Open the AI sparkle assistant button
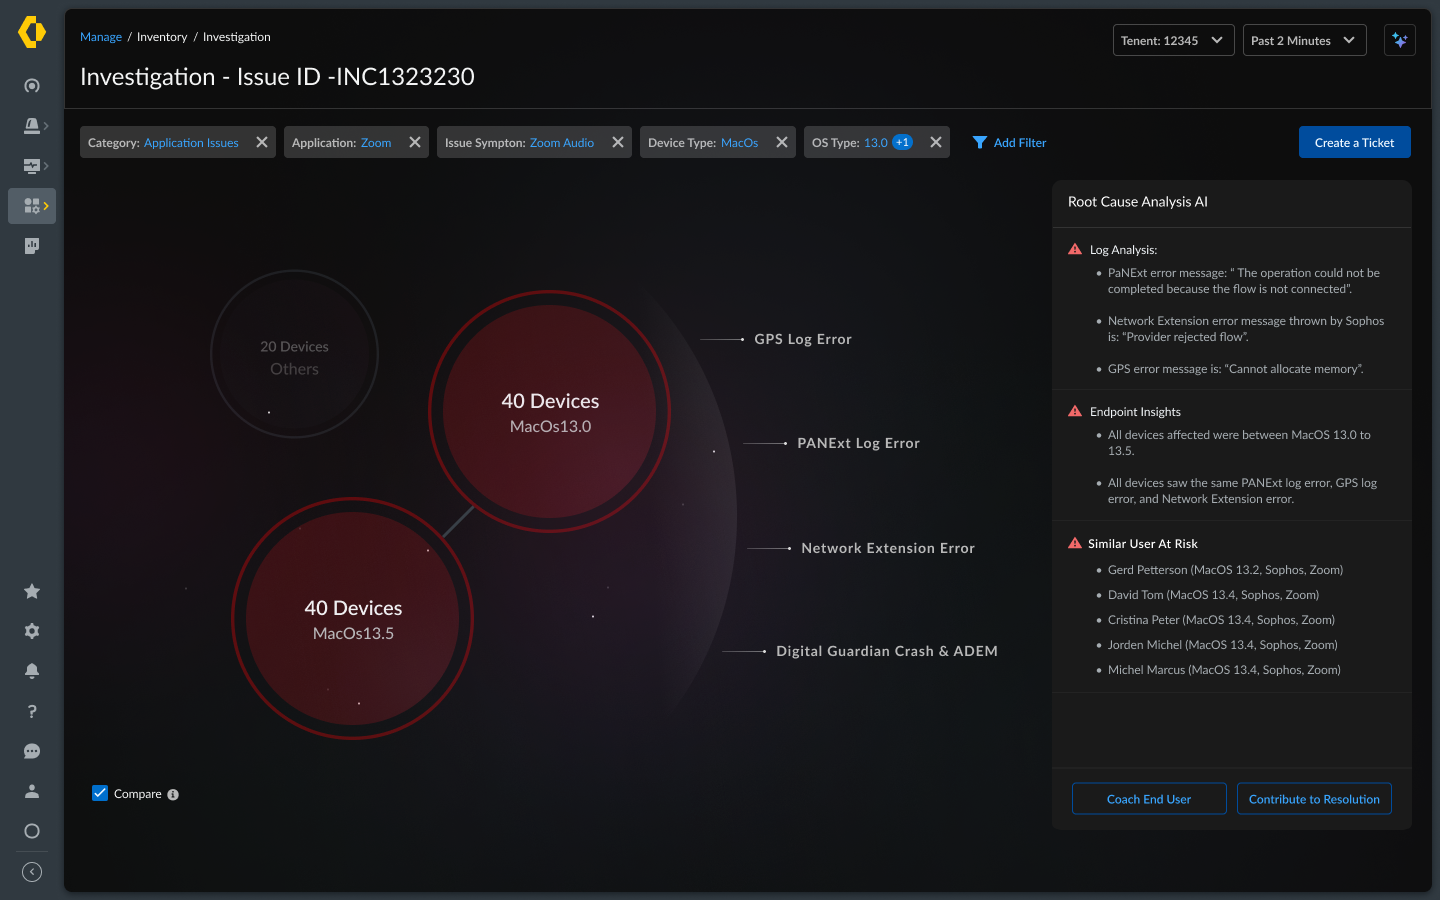Image resolution: width=1440 pixels, height=900 pixels. click(1400, 40)
